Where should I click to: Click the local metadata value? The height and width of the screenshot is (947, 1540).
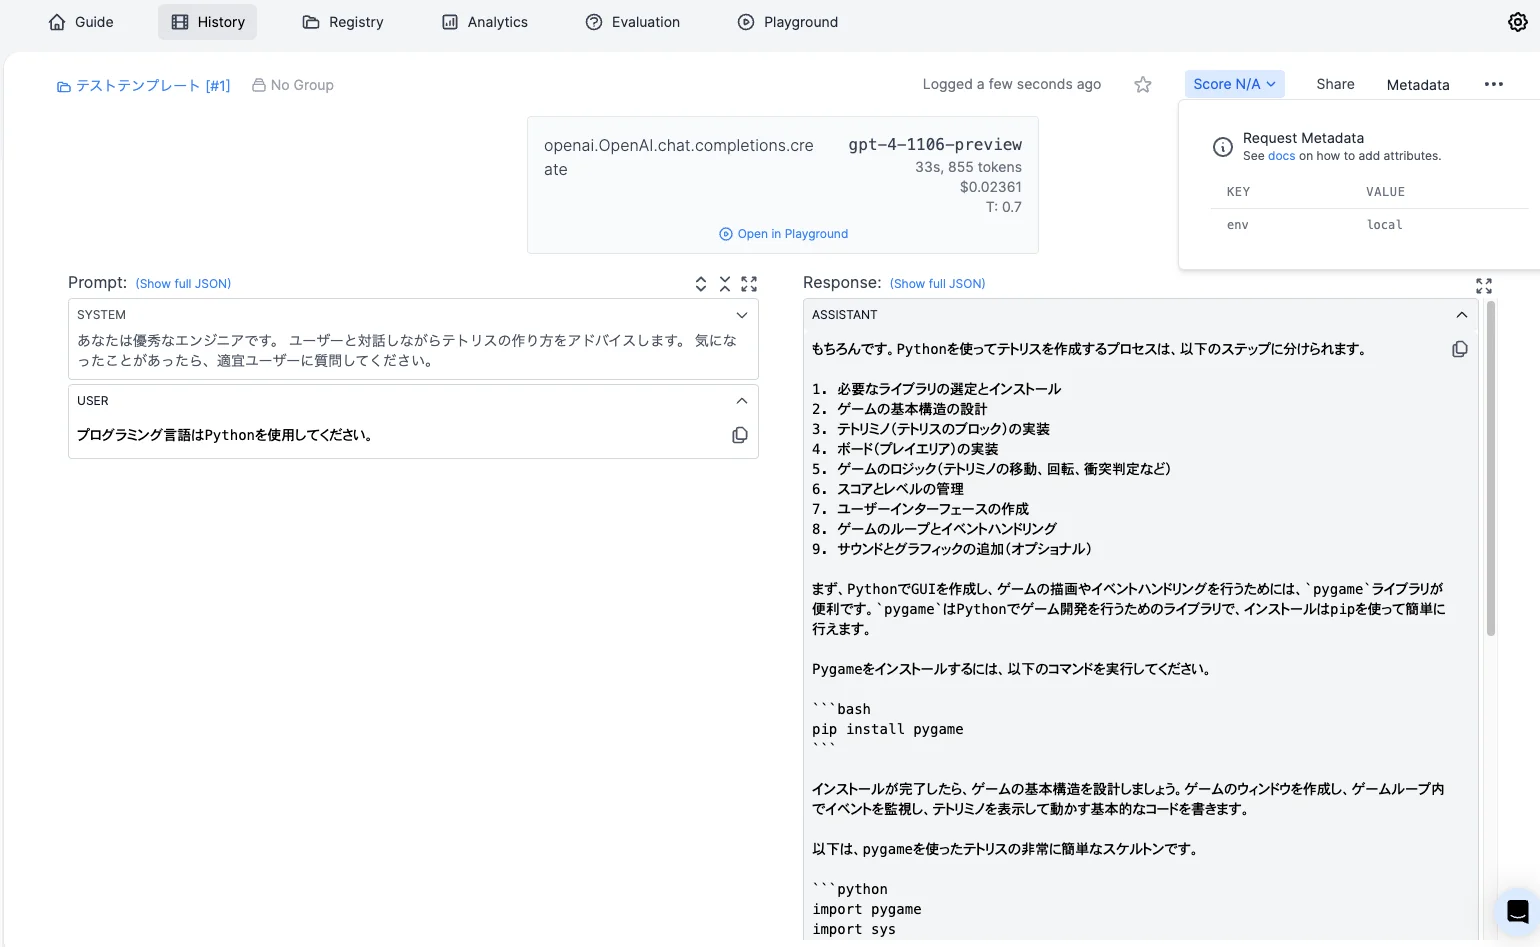[1385, 225]
